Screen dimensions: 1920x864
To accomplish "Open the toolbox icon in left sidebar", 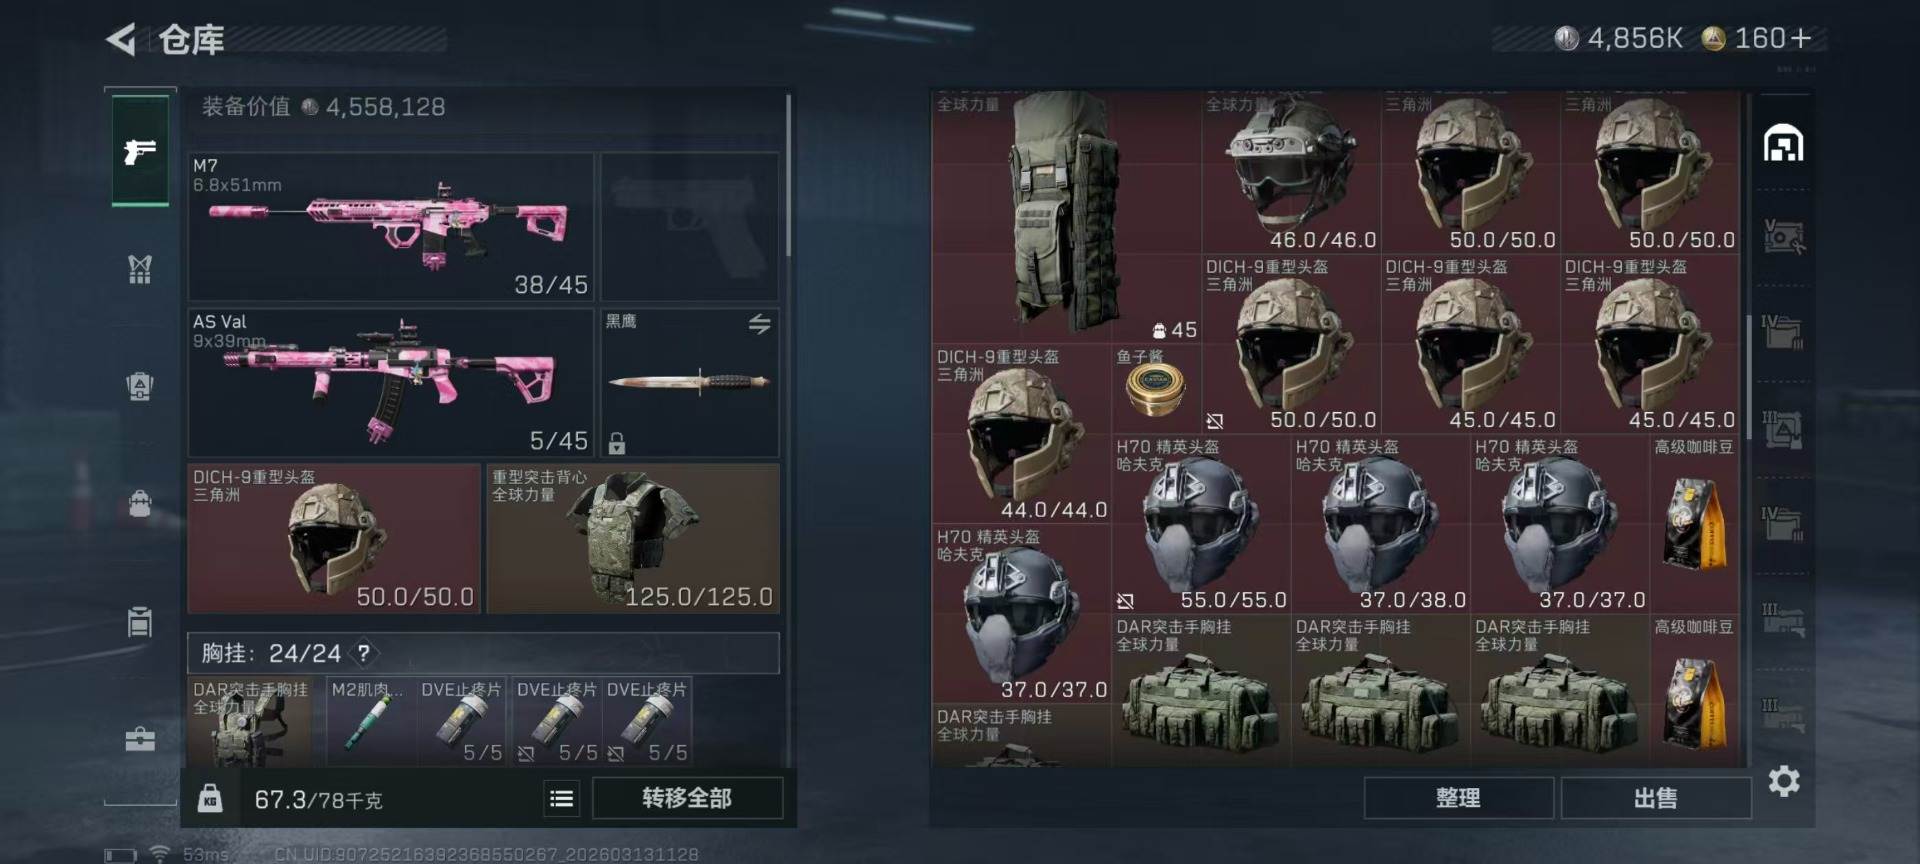I will point(140,739).
